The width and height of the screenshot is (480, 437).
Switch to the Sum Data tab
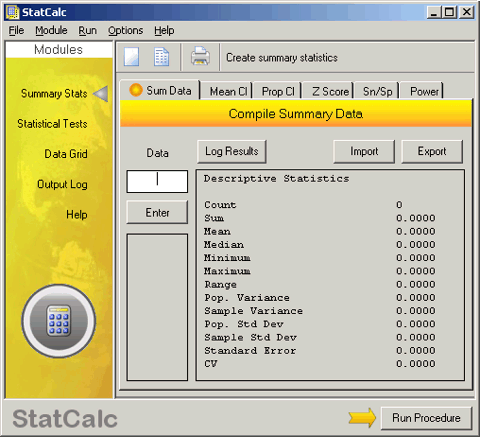(160, 90)
